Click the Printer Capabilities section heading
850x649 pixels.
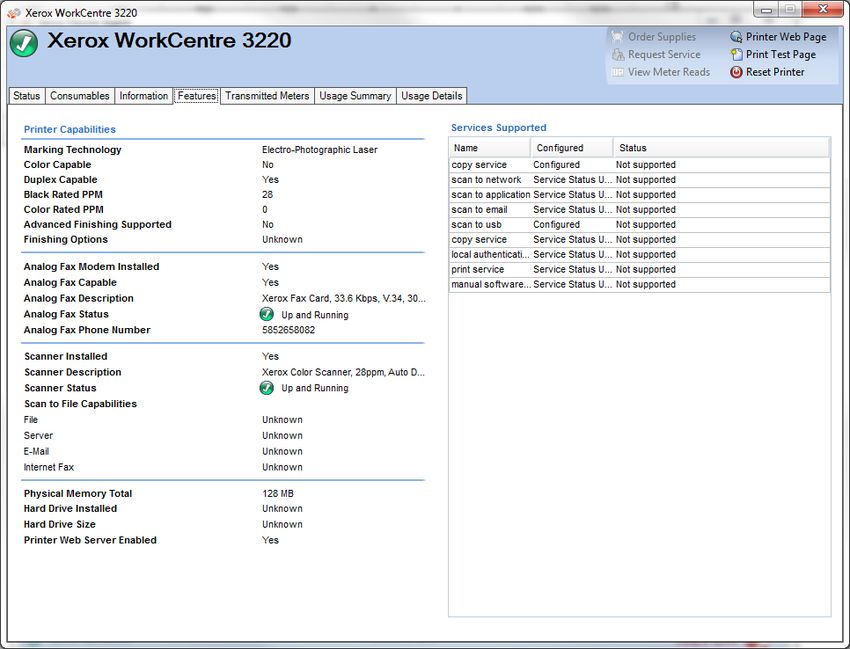pyautogui.click(x=69, y=130)
